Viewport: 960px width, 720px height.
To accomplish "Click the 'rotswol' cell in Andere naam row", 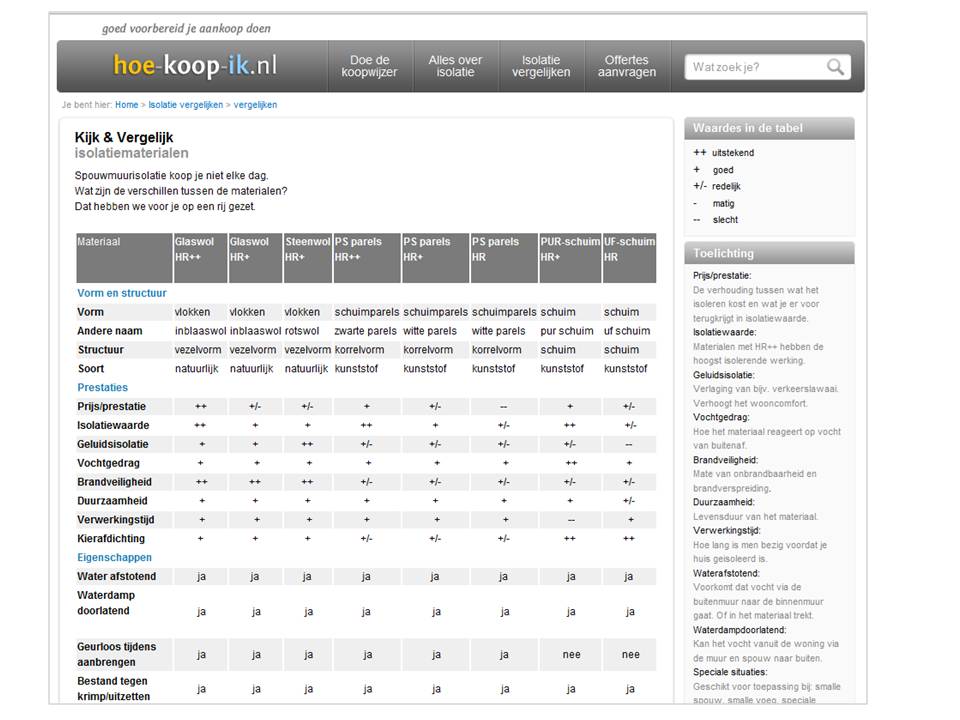I will [302, 331].
